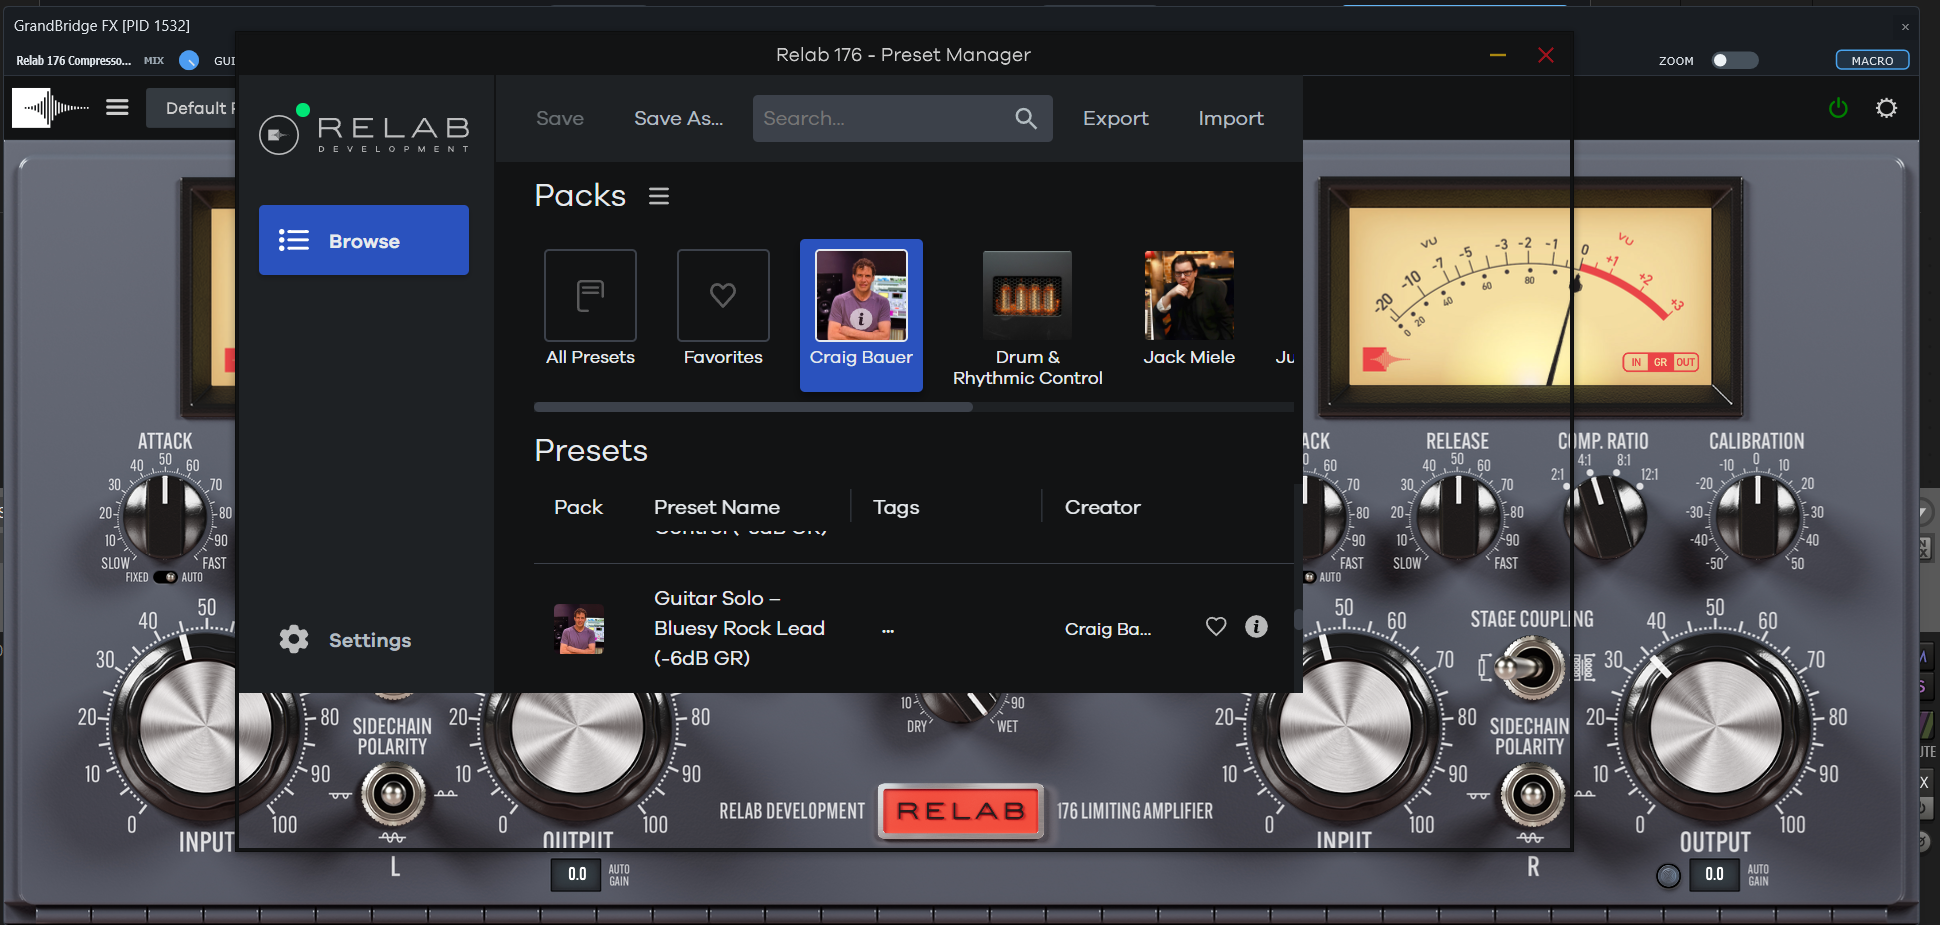Click Save As... in Preset Manager
This screenshot has width=1940, height=925.
pyautogui.click(x=678, y=118)
